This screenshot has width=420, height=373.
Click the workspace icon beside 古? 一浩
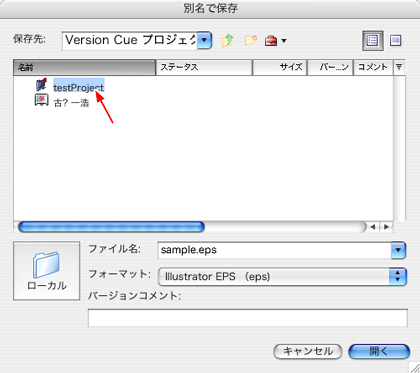[42, 100]
